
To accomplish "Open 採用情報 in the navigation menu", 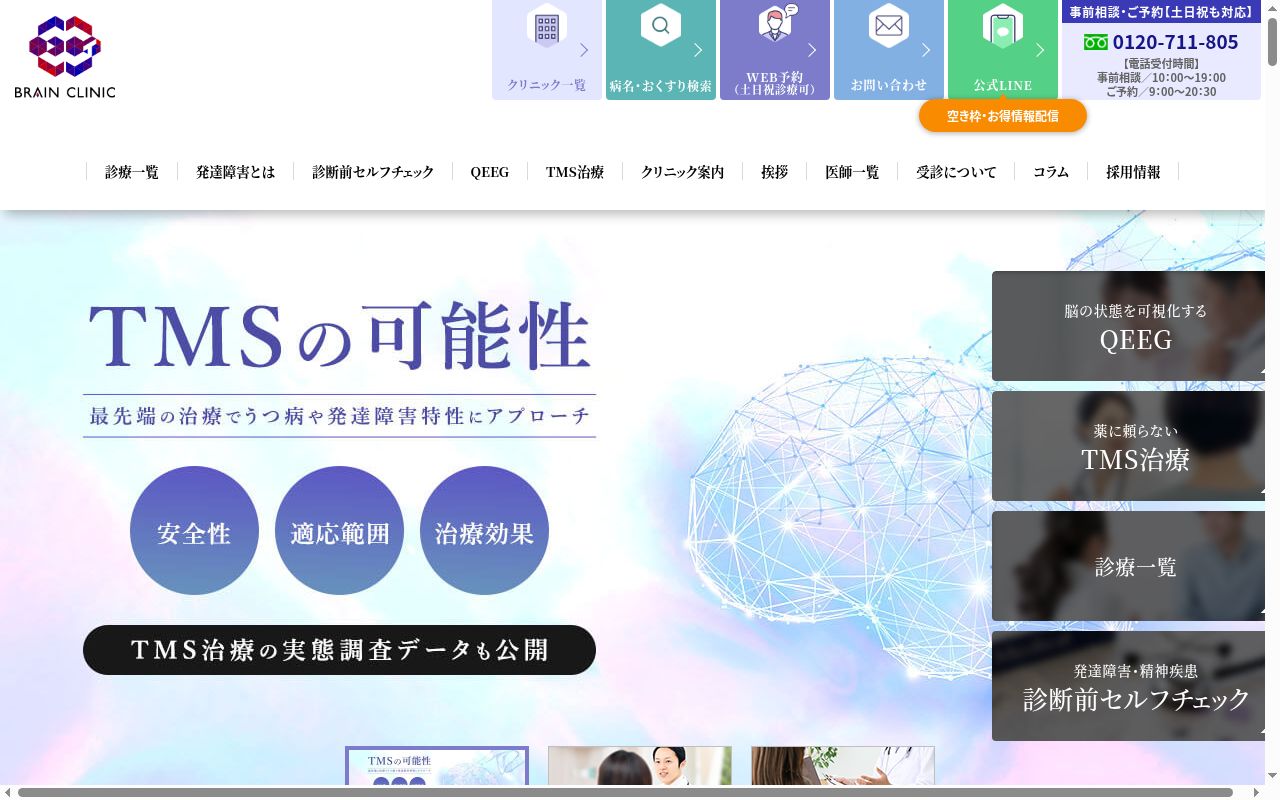I will pos(1133,172).
